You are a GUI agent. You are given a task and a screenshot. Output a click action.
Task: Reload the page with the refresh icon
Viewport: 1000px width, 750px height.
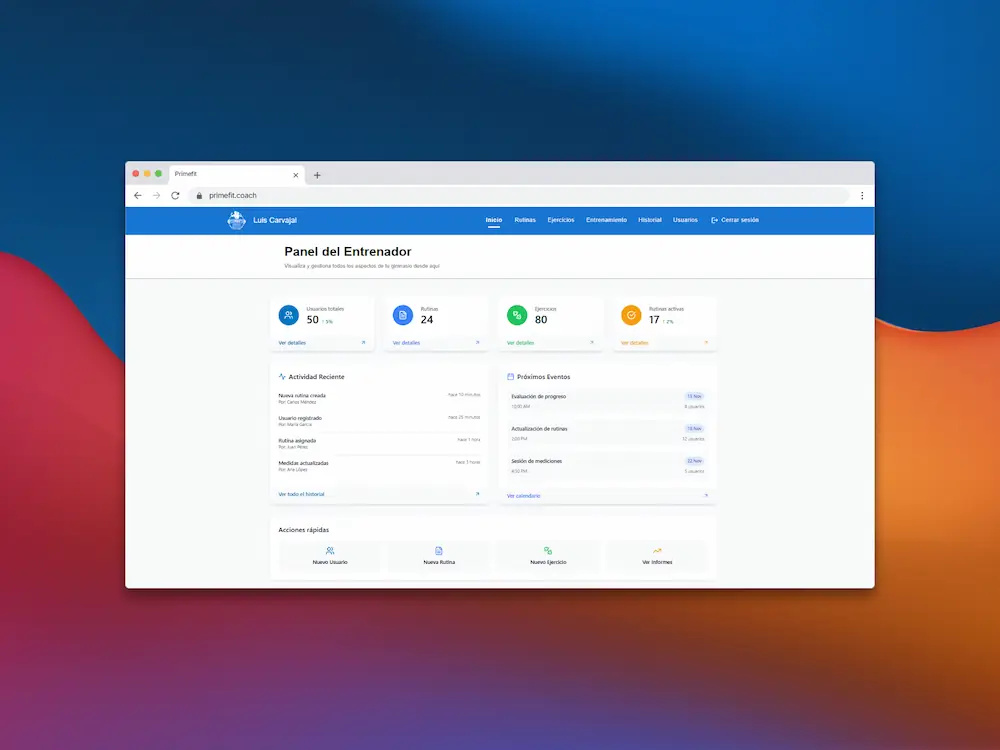pos(175,196)
